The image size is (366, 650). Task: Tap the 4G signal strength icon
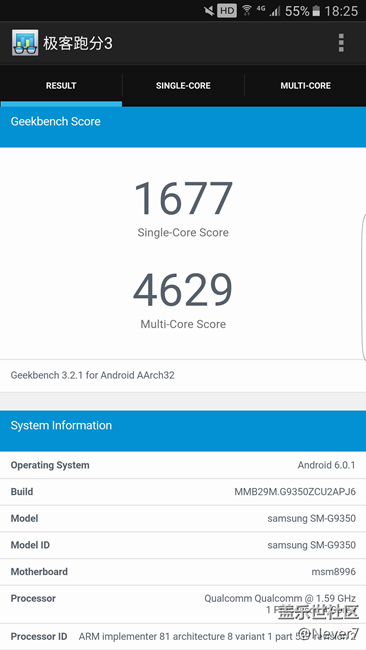268,11
